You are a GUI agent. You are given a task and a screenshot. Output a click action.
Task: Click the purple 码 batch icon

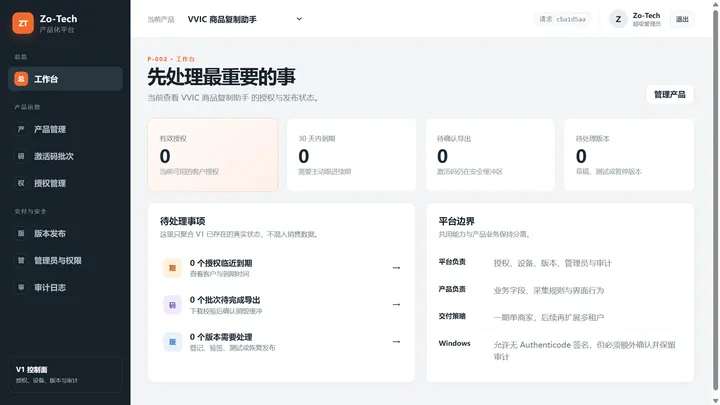172,305
